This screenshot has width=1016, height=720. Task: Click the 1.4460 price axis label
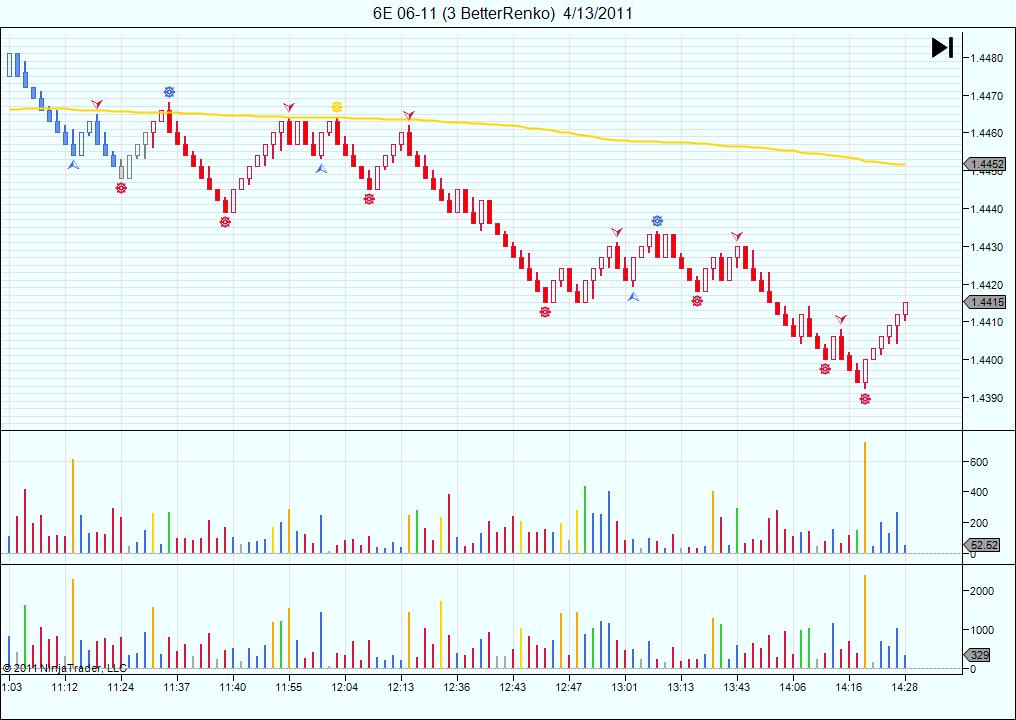(986, 134)
